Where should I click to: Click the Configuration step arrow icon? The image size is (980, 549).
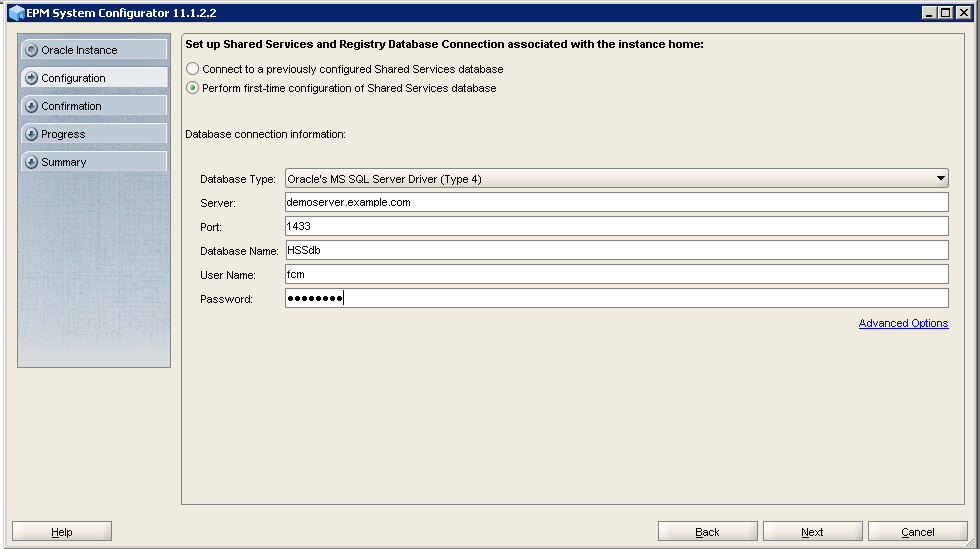pyautogui.click(x=32, y=78)
